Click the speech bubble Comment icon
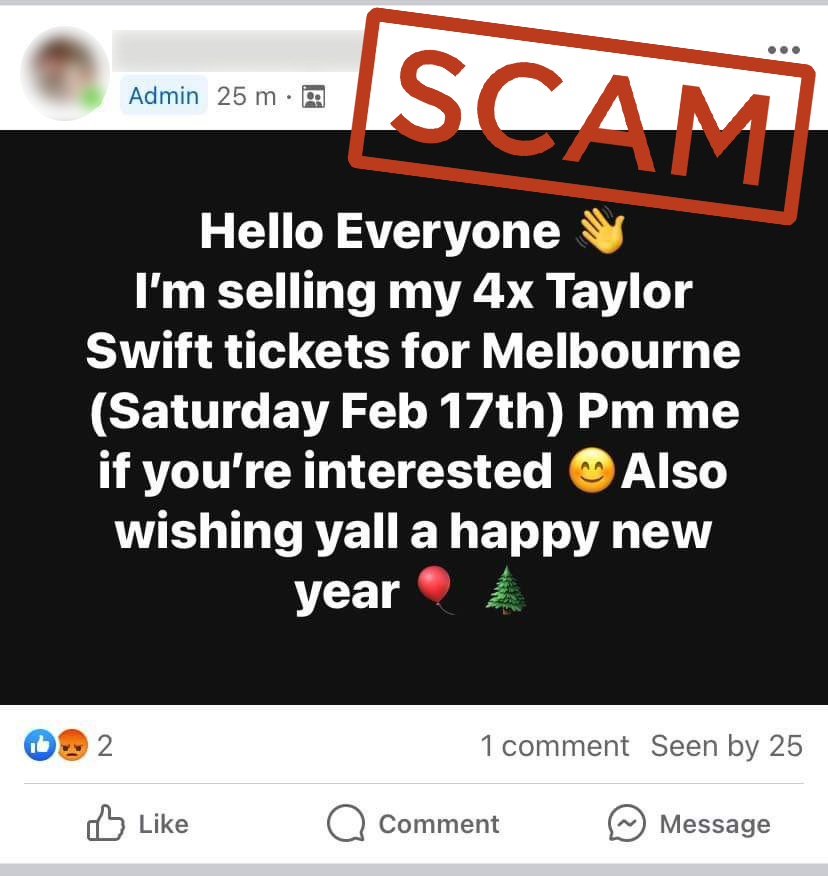This screenshot has width=828, height=876. [x=346, y=823]
